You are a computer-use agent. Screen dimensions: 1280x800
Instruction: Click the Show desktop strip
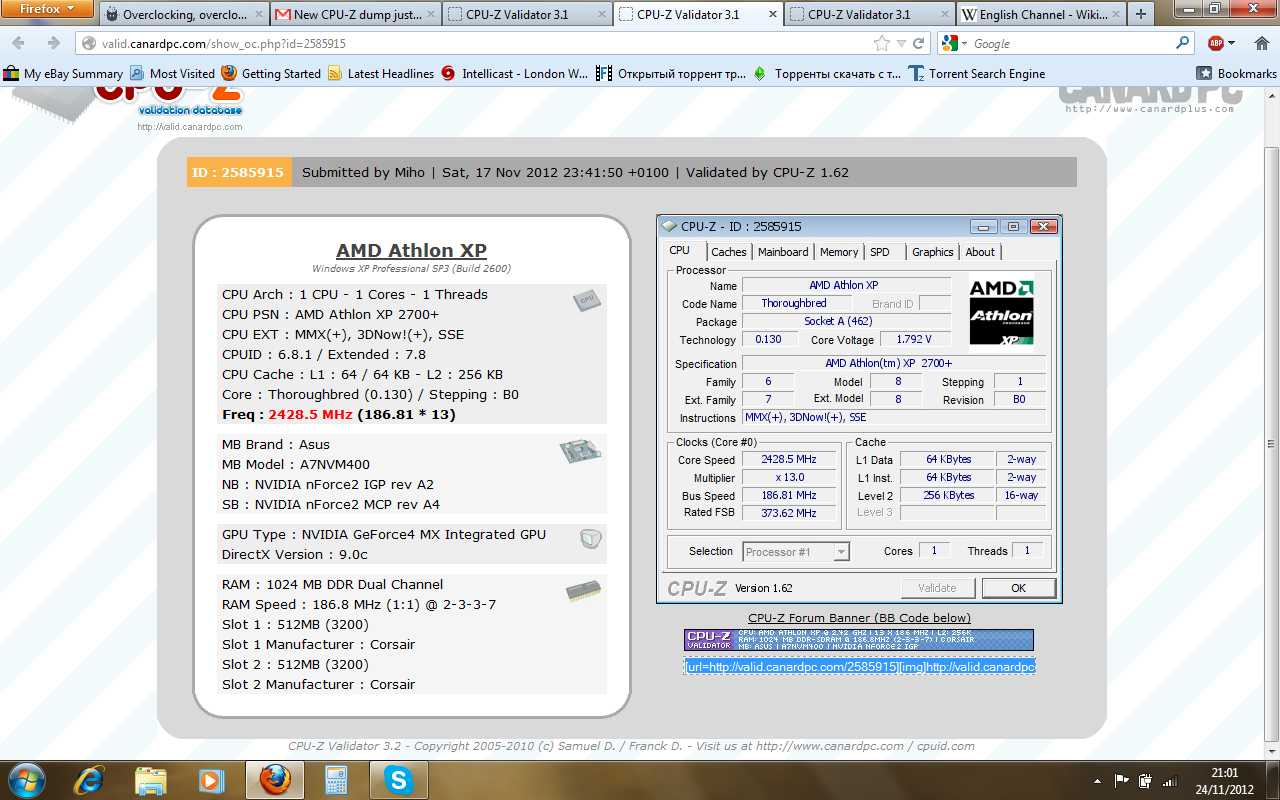1273,779
